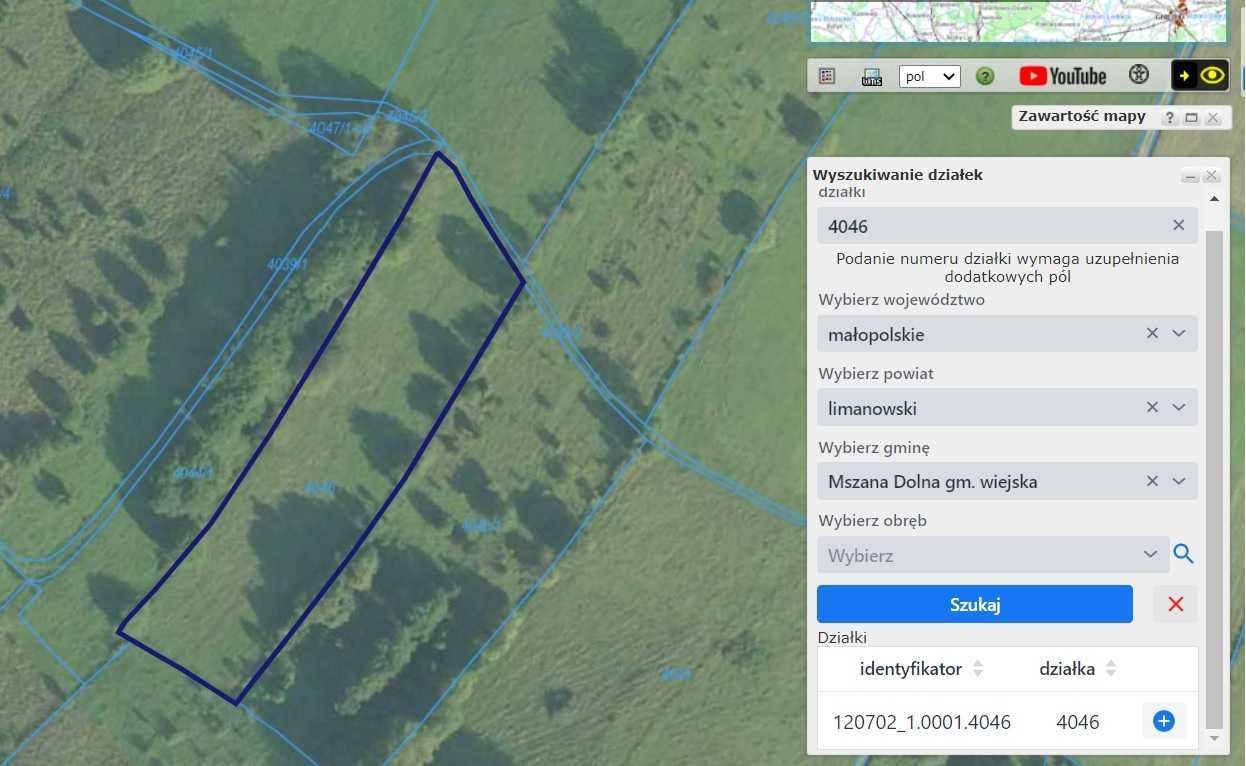The image size is (1246, 766).
Task: Open the legend list icon in toolbar
Action: click(x=827, y=76)
